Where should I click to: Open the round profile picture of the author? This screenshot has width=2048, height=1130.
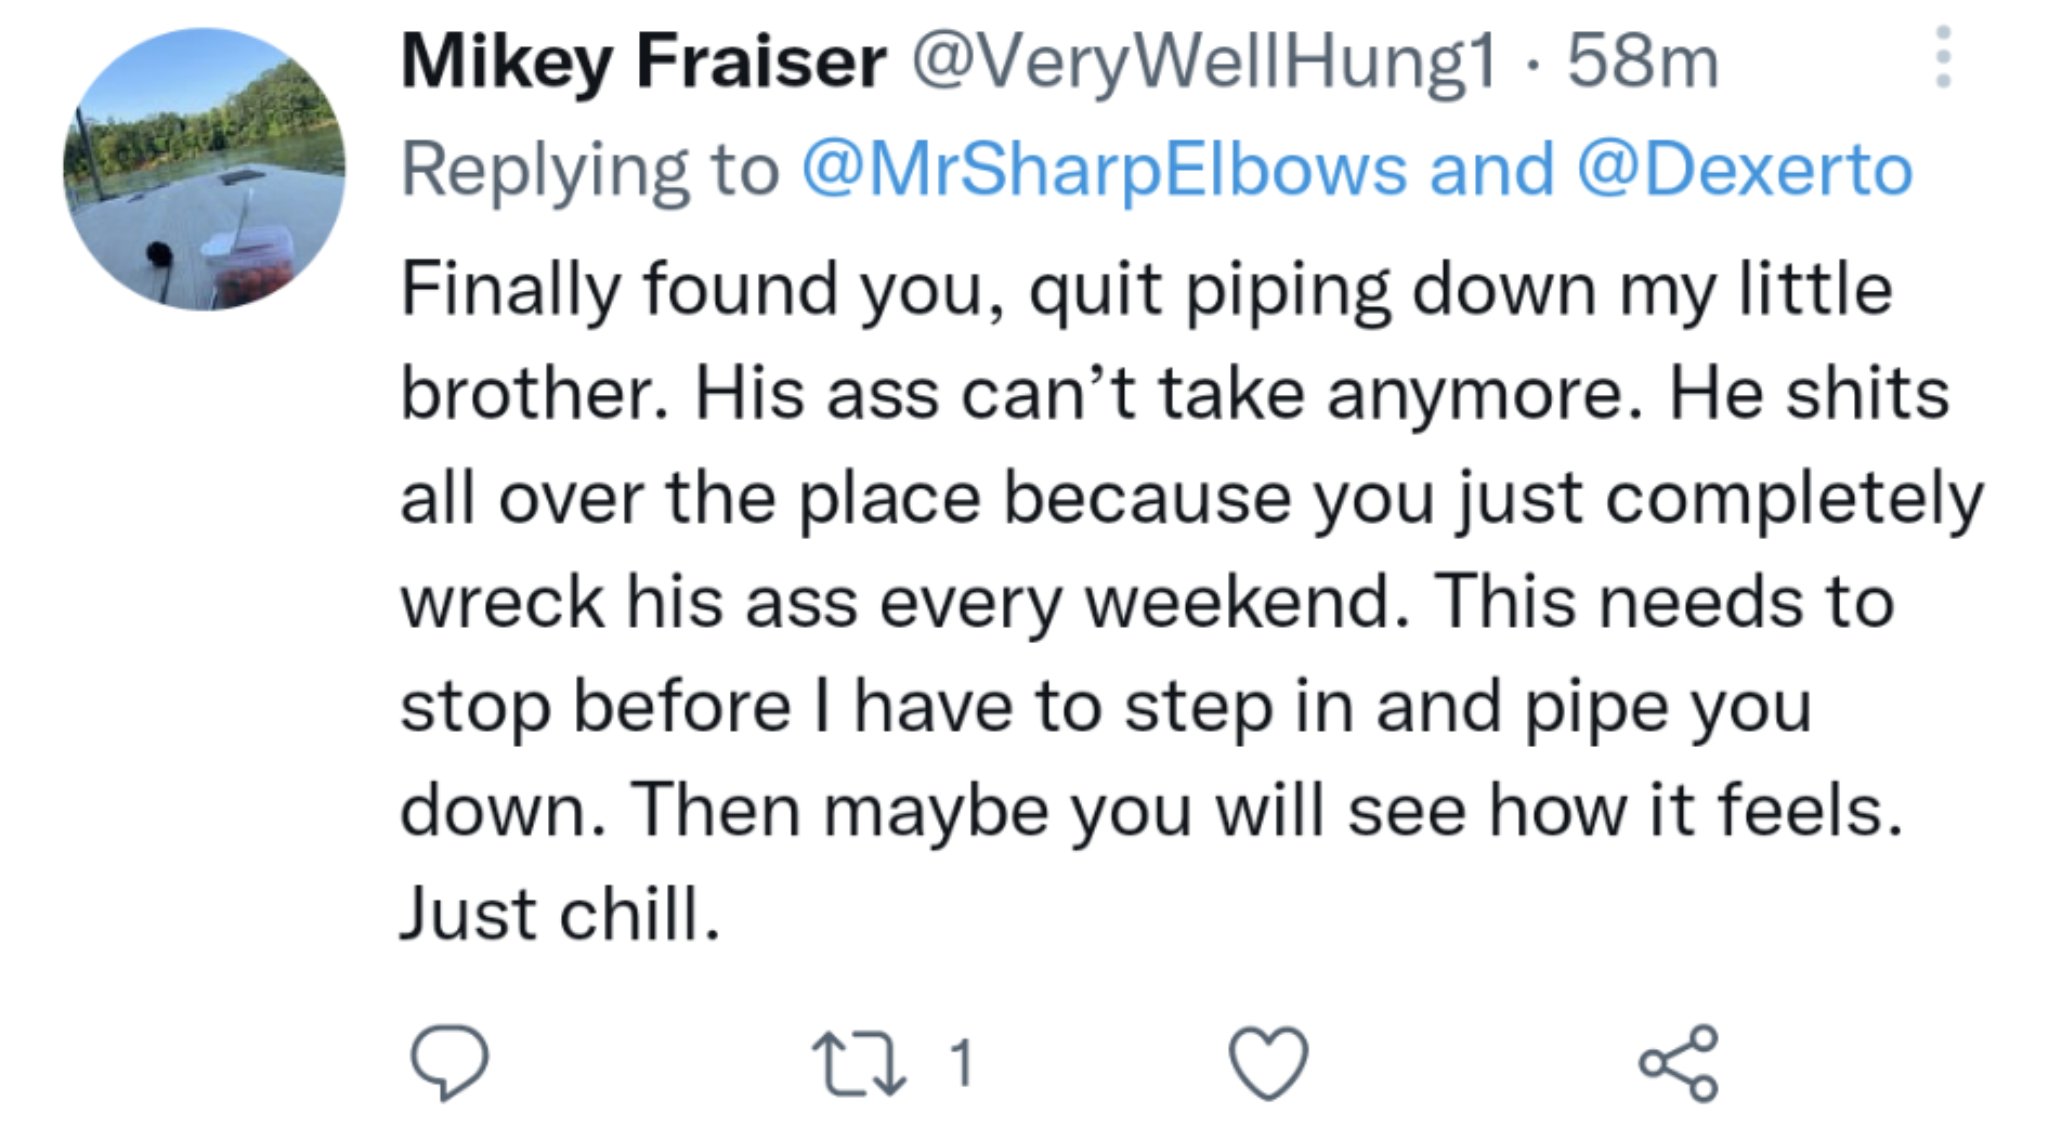(x=205, y=170)
